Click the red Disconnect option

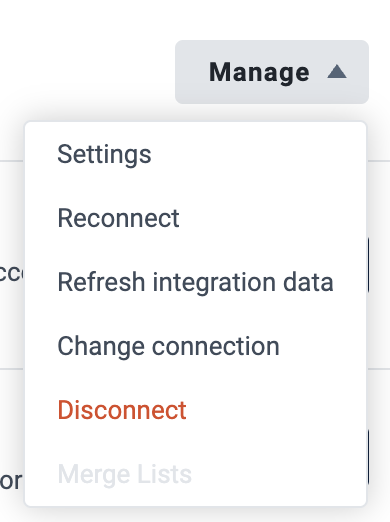click(x=122, y=410)
